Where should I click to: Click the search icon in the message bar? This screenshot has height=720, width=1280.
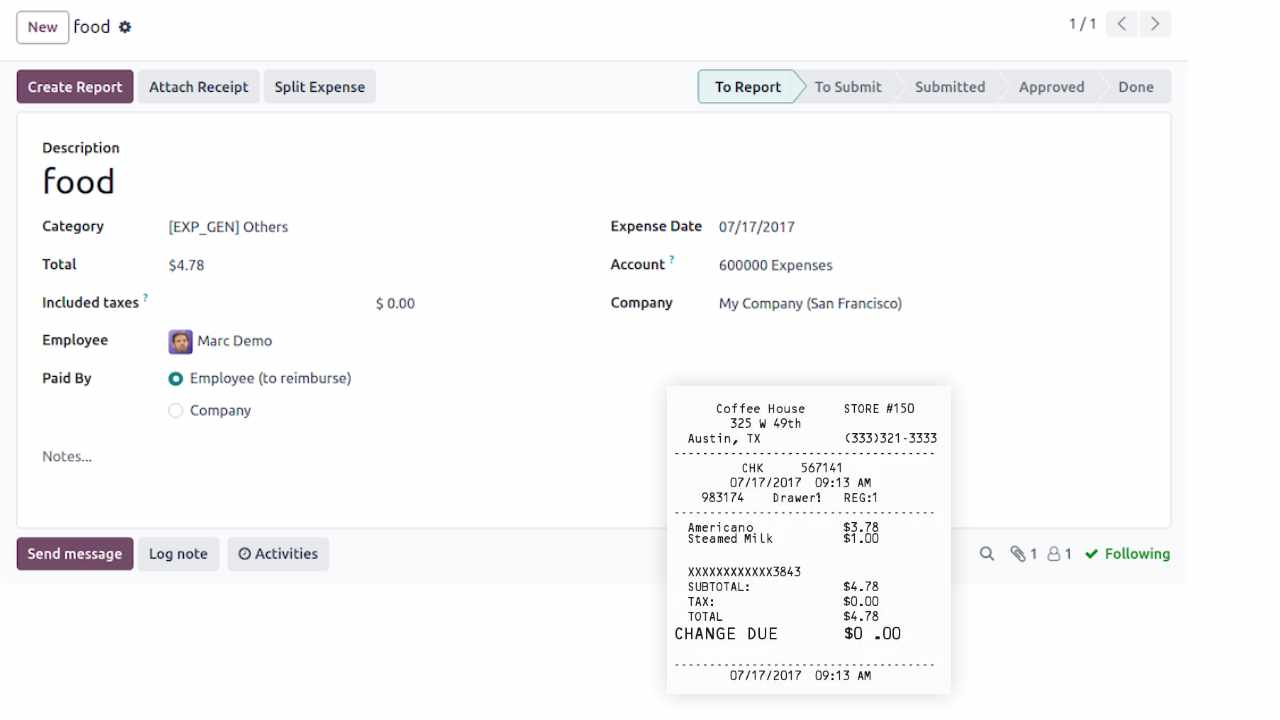[x=987, y=553]
